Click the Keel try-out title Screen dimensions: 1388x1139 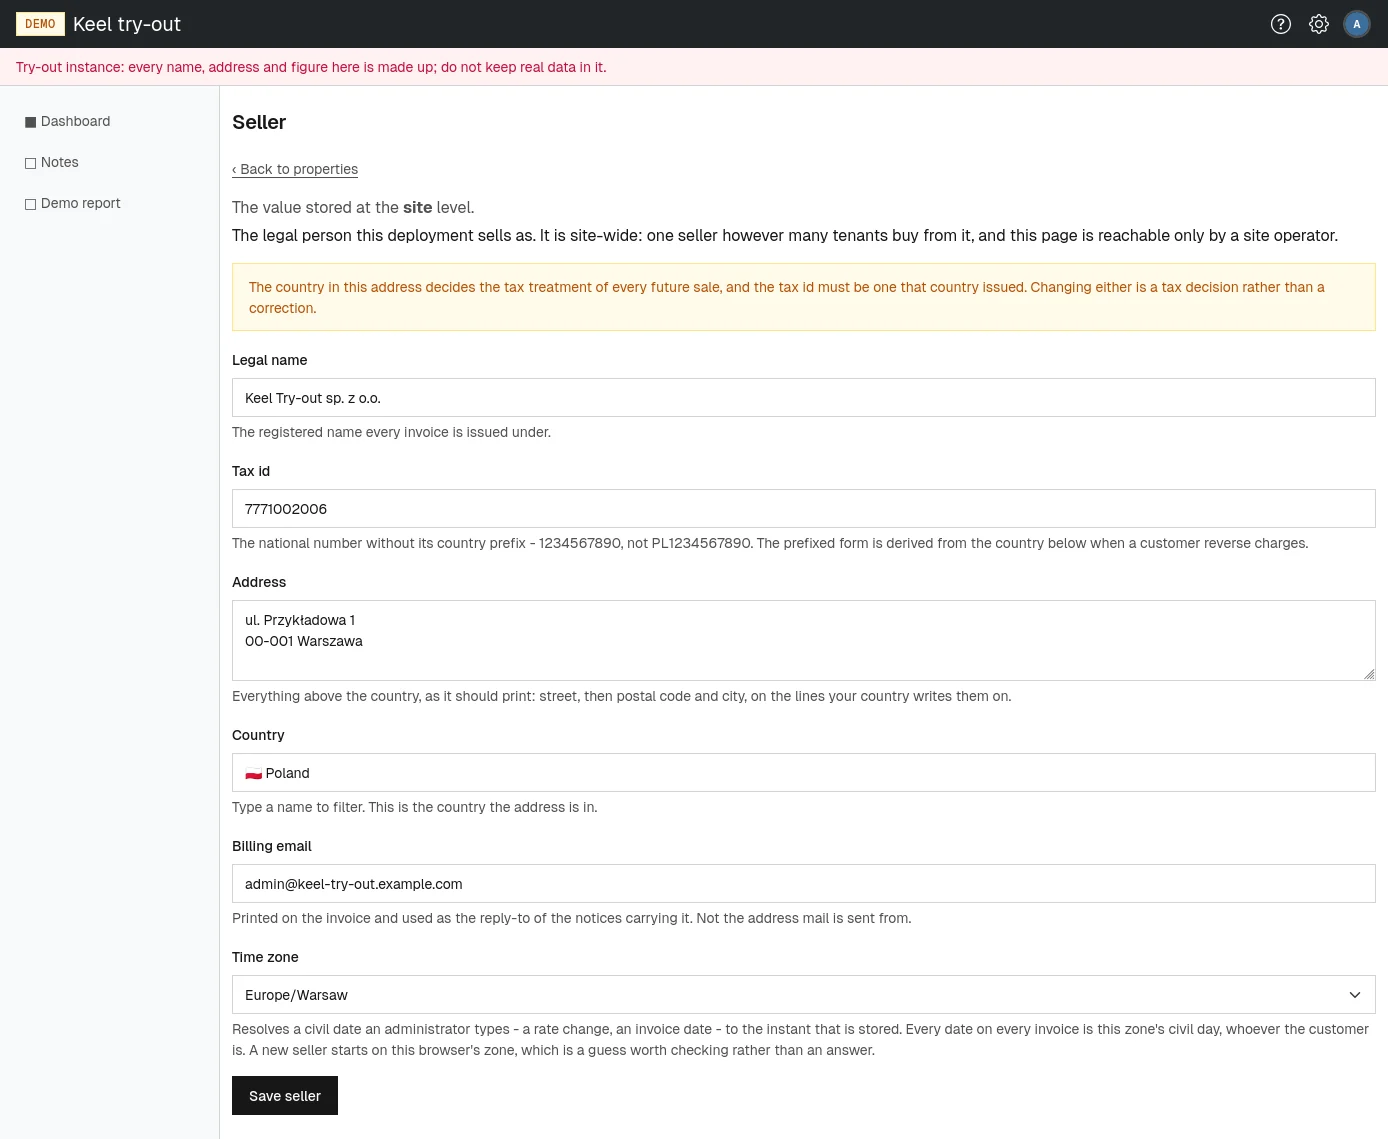pos(127,24)
